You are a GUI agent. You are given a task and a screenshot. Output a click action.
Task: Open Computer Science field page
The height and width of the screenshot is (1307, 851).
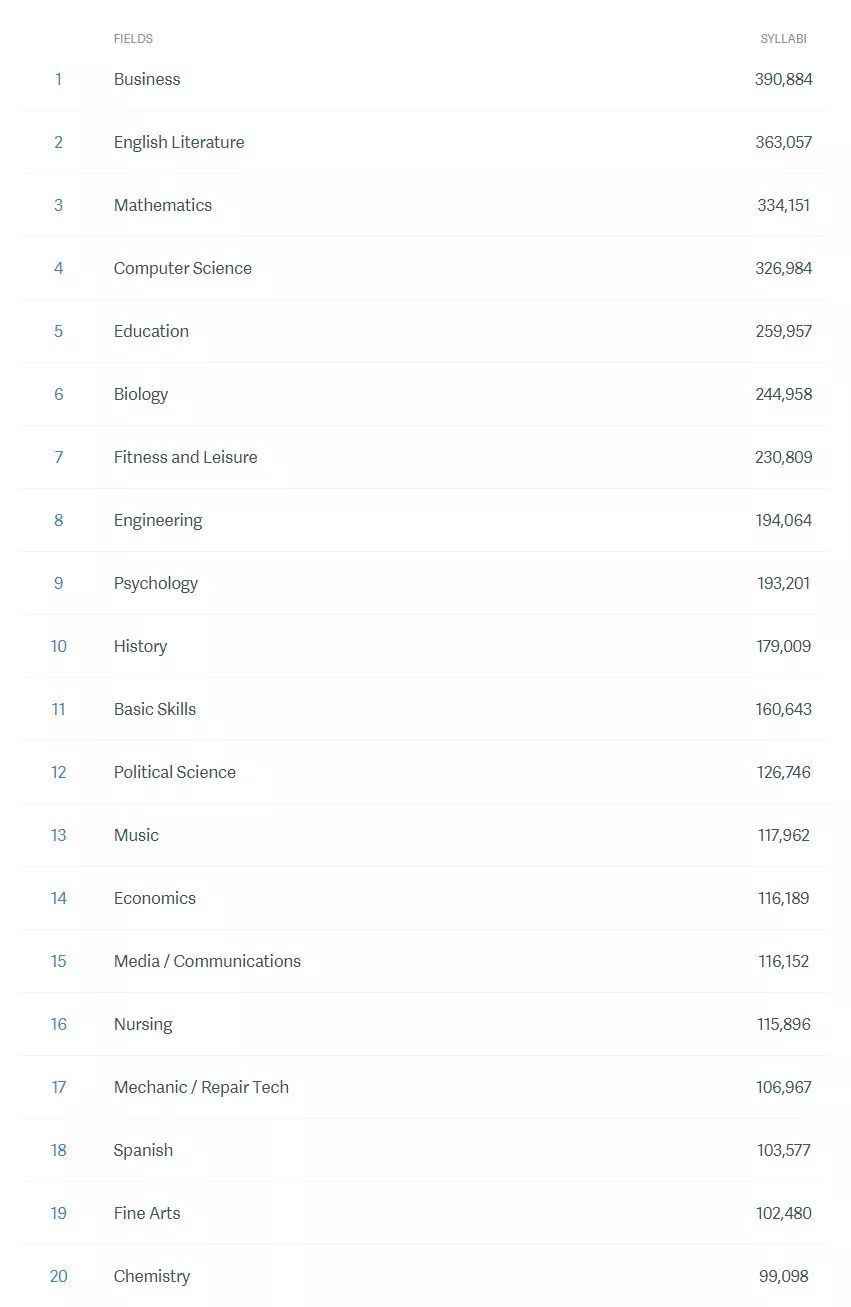click(x=183, y=268)
